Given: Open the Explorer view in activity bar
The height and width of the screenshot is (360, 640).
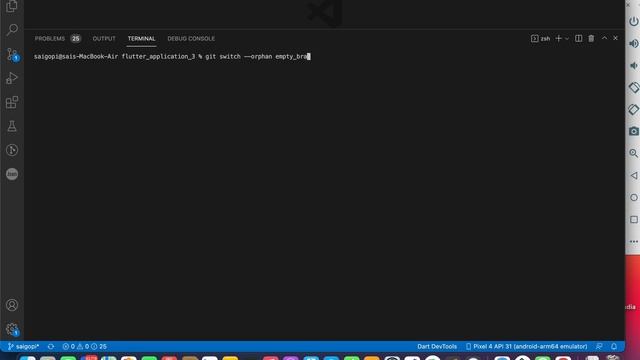Looking at the screenshot, I should point(12,6).
